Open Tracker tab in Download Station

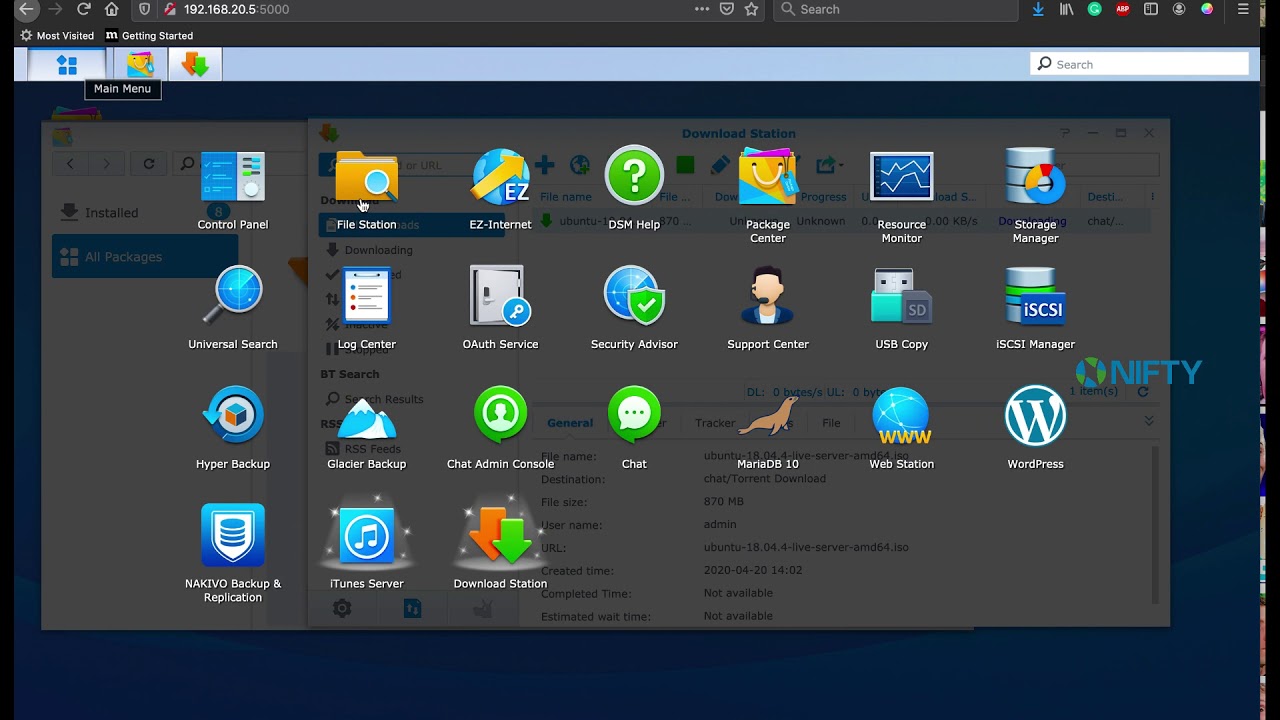715,423
